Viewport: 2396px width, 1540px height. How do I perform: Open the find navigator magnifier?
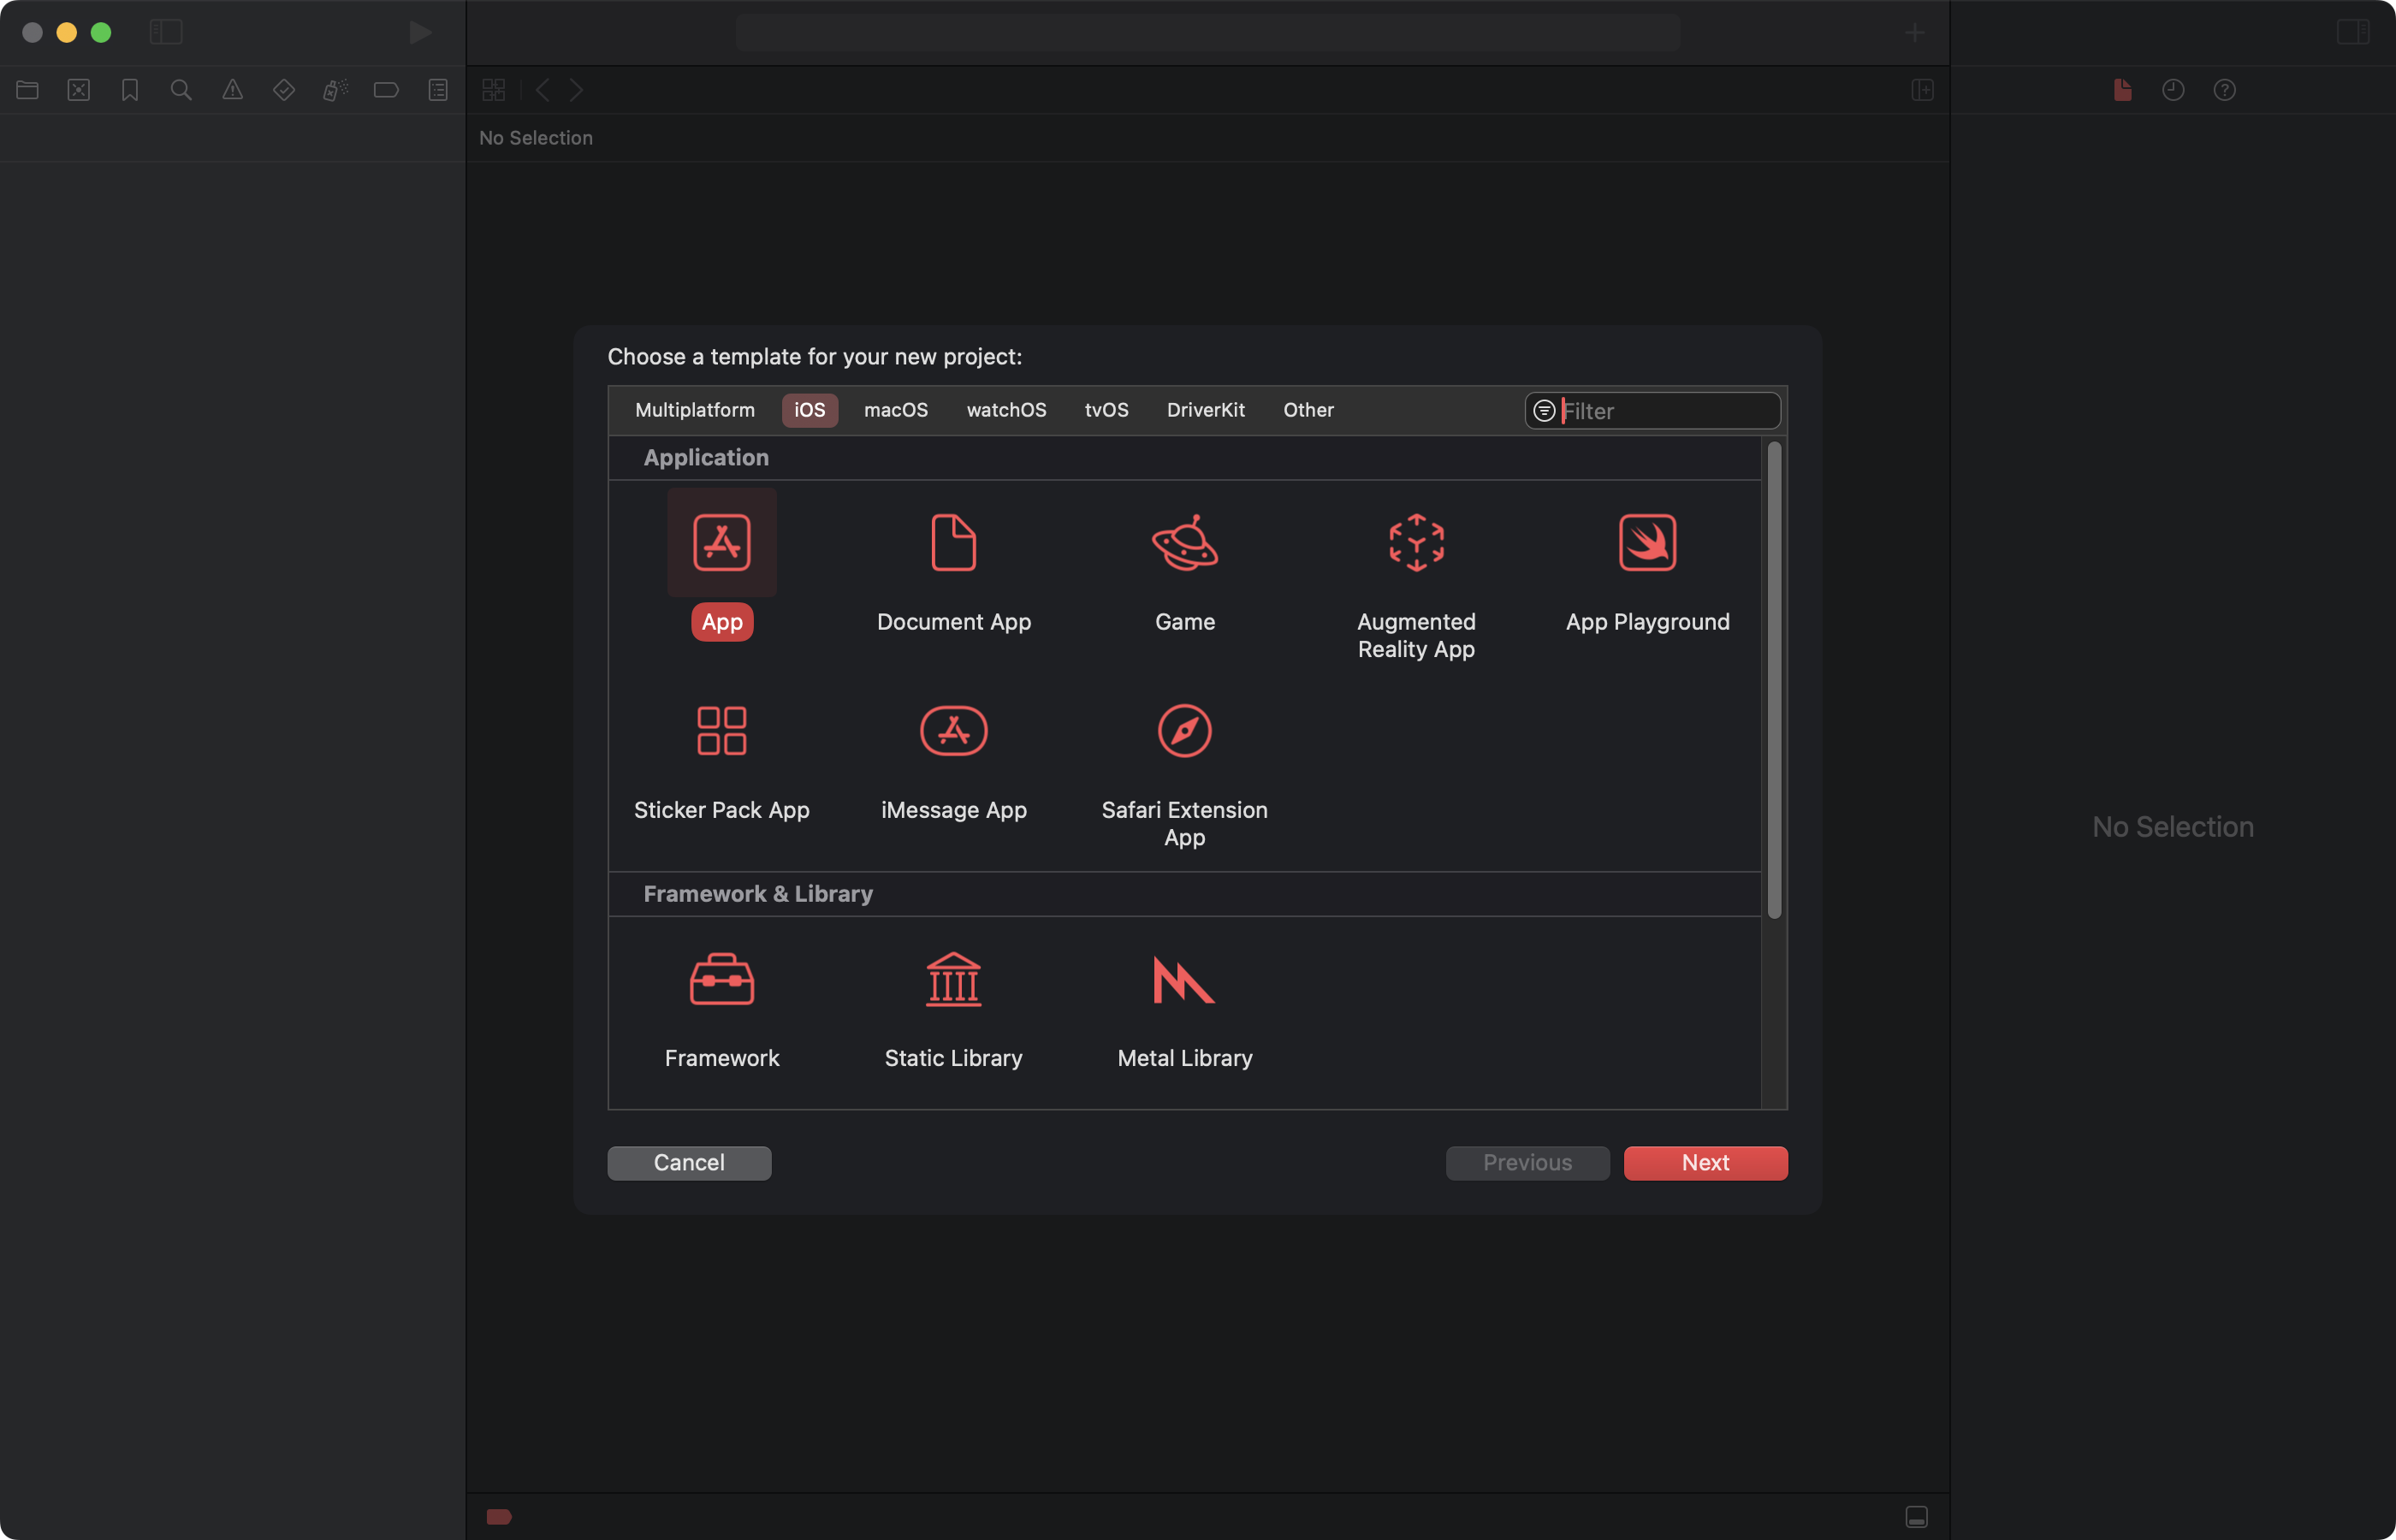pos(181,90)
